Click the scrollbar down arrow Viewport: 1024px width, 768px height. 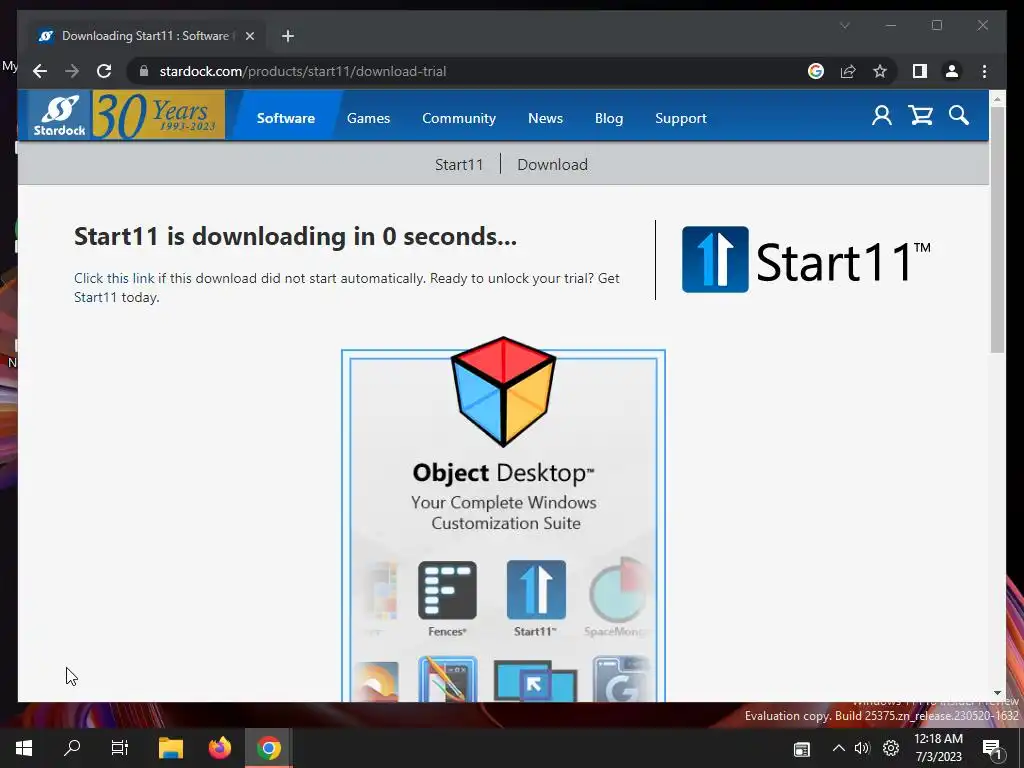pyautogui.click(x=997, y=694)
